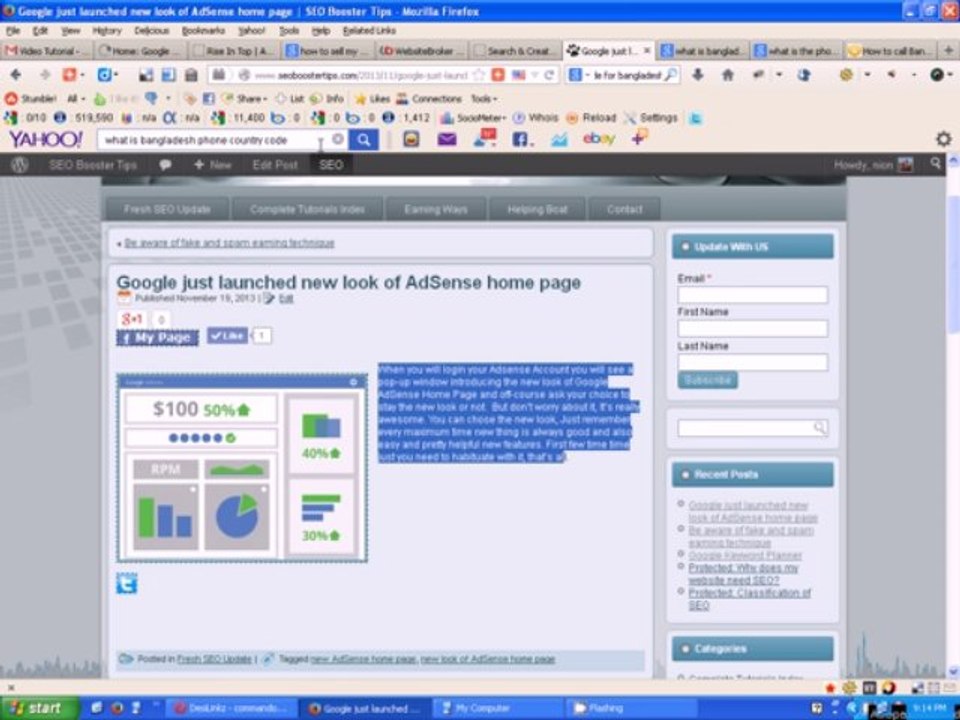
Task: Open the Fresh SEO Update nav tab
Action: pos(167,209)
